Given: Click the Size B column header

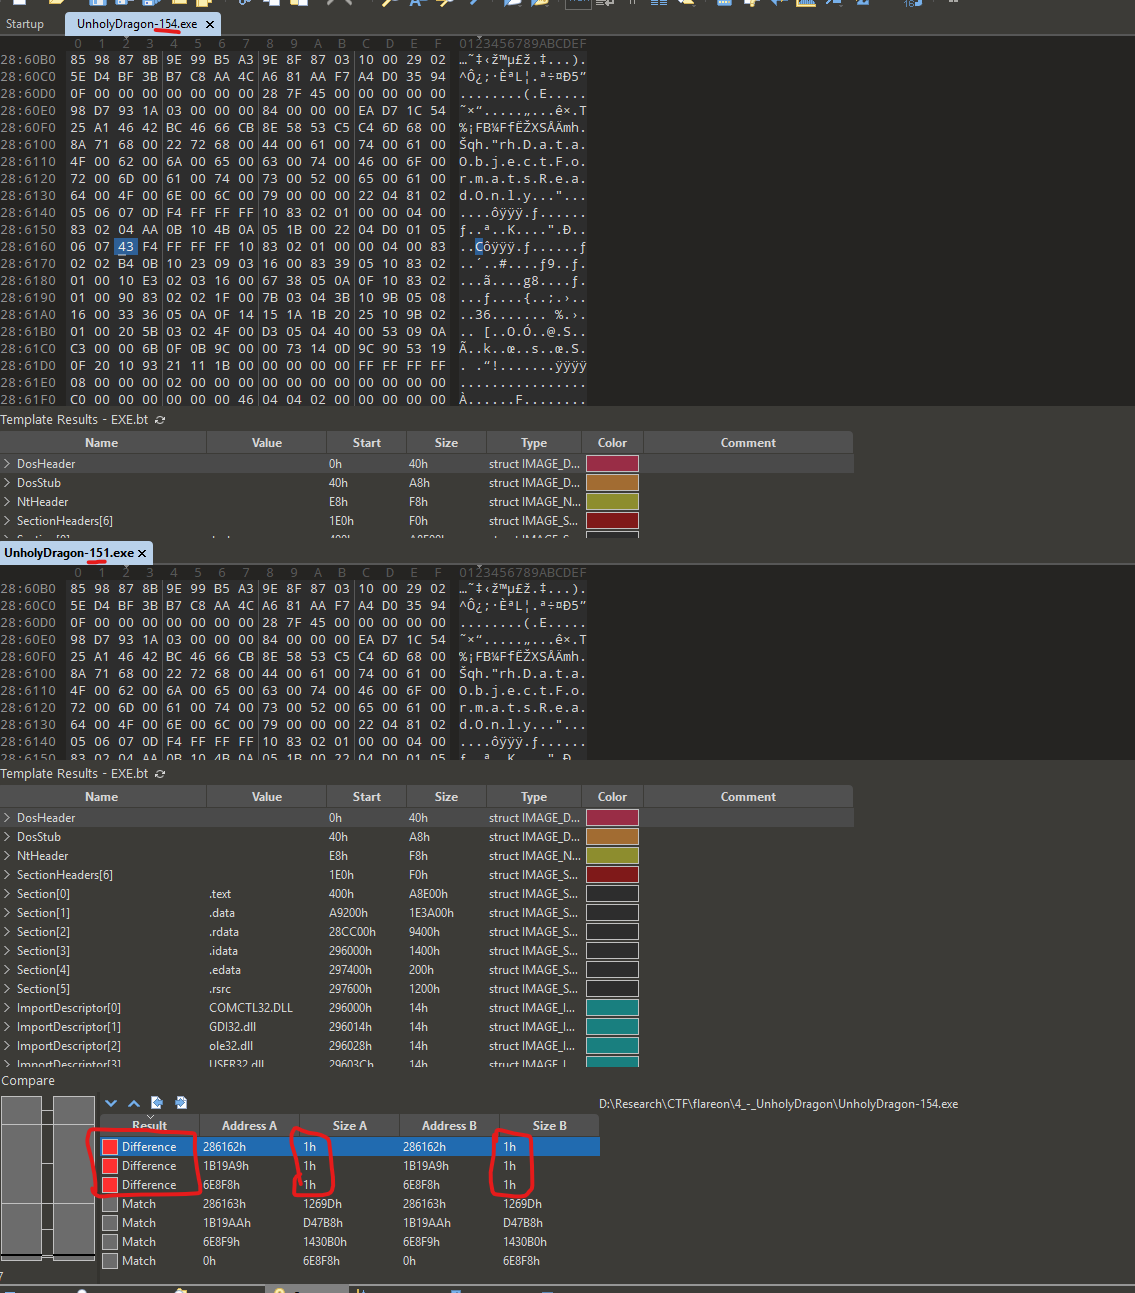Looking at the screenshot, I should click(x=549, y=1126).
